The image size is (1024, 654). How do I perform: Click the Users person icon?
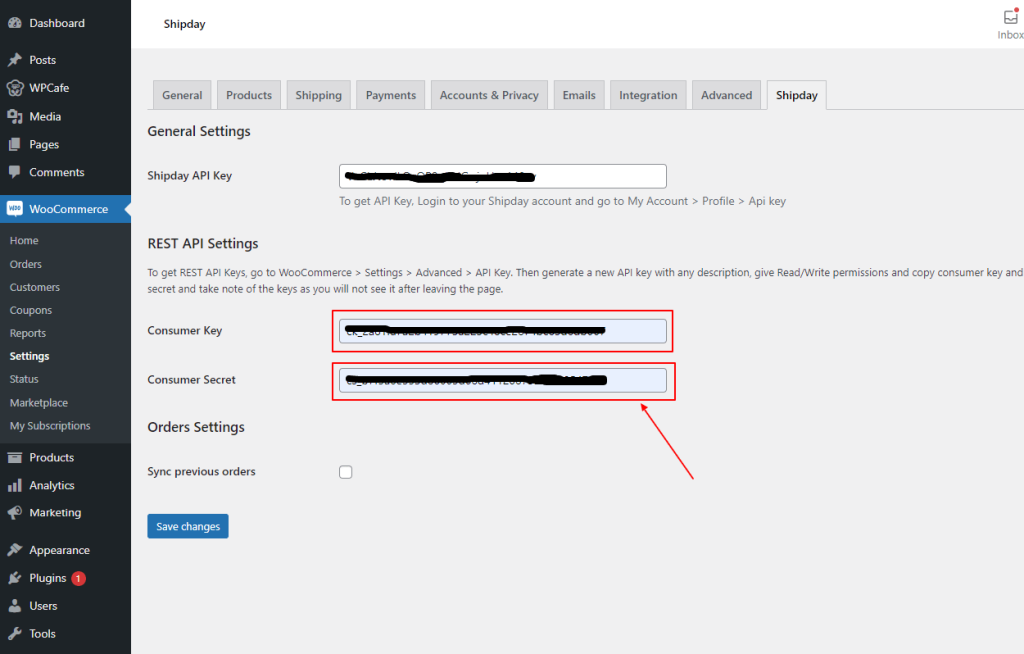click(x=14, y=606)
